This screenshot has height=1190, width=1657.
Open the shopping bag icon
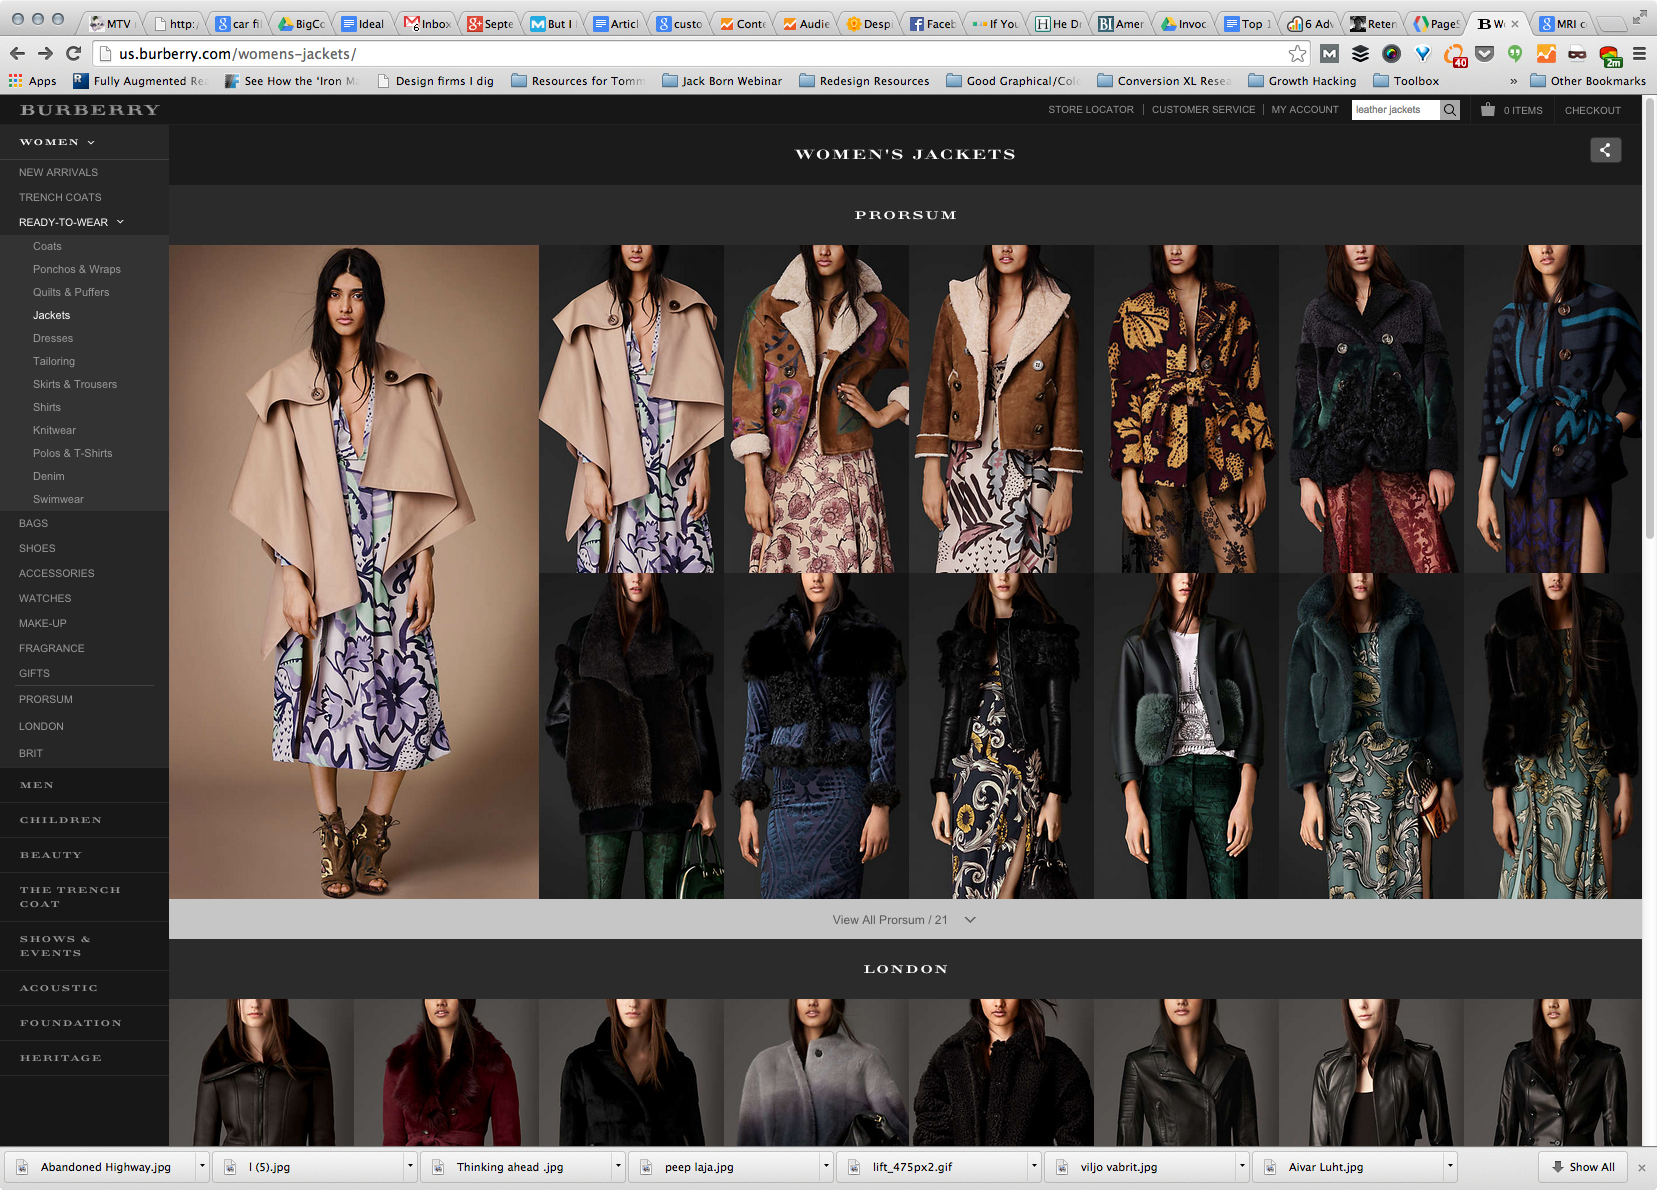(1488, 109)
